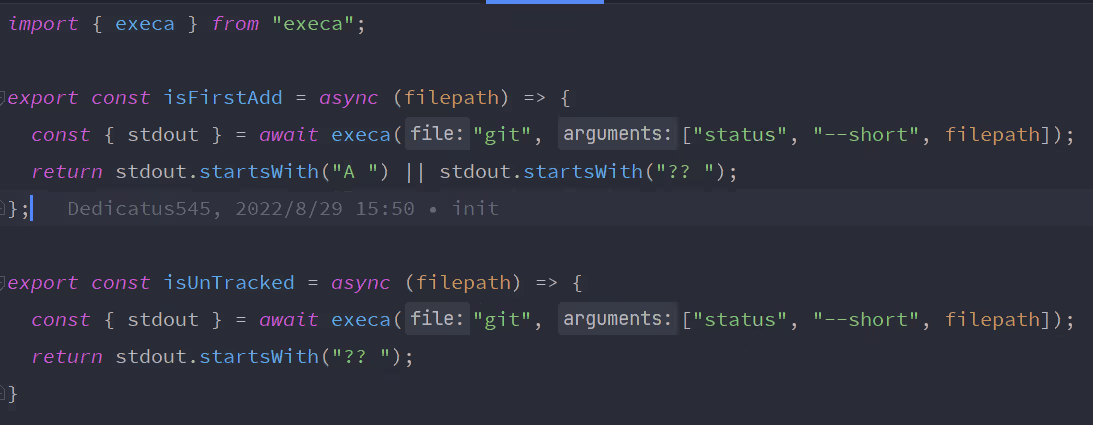Click 'file:' inlay hint in isUnTracked body
This screenshot has width=1093, height=425.
coord(438,319)
